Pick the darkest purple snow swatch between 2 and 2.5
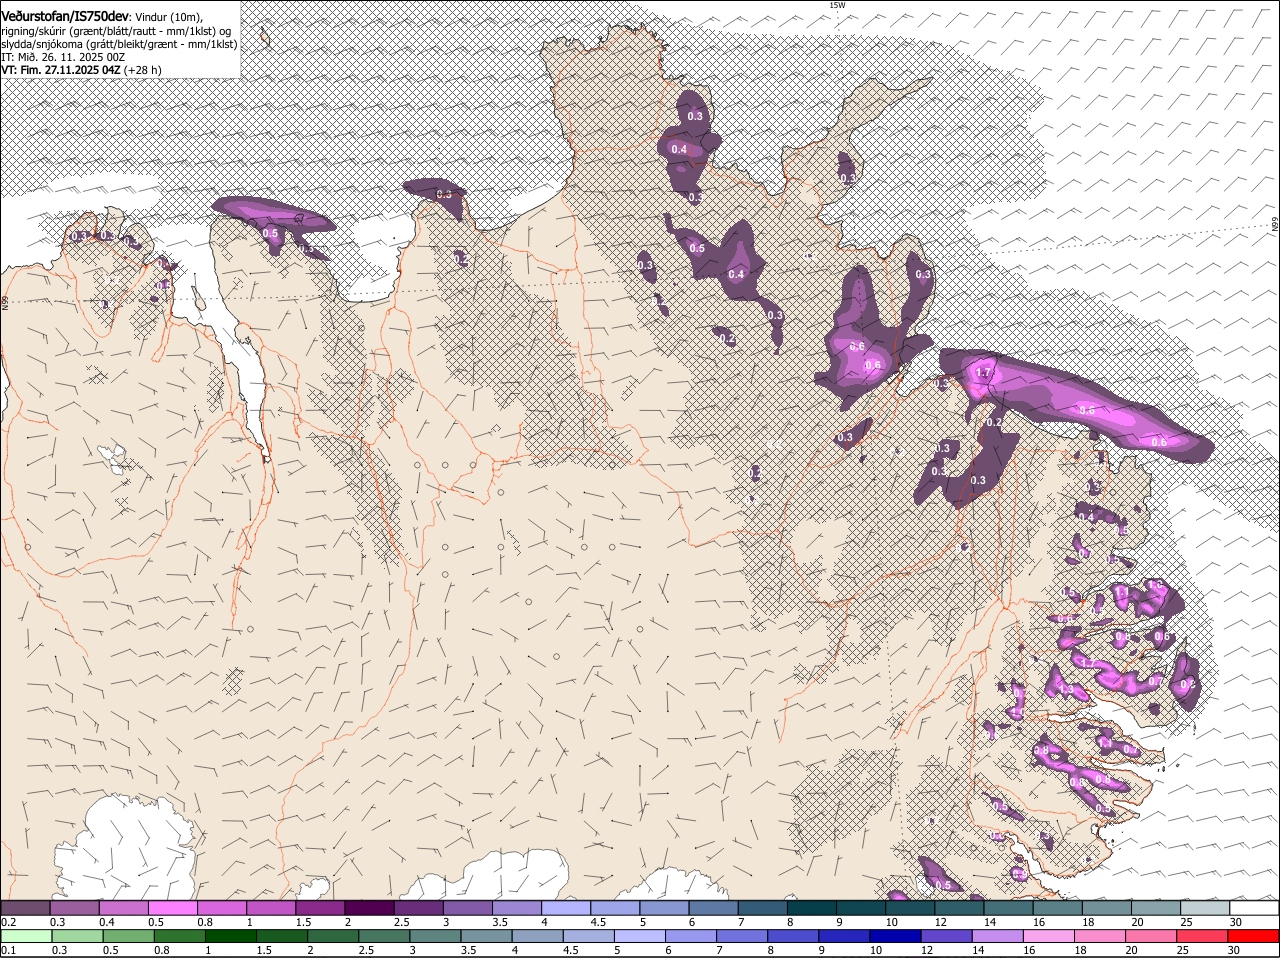Viewport: 1280px width, 958px height. 369,907
